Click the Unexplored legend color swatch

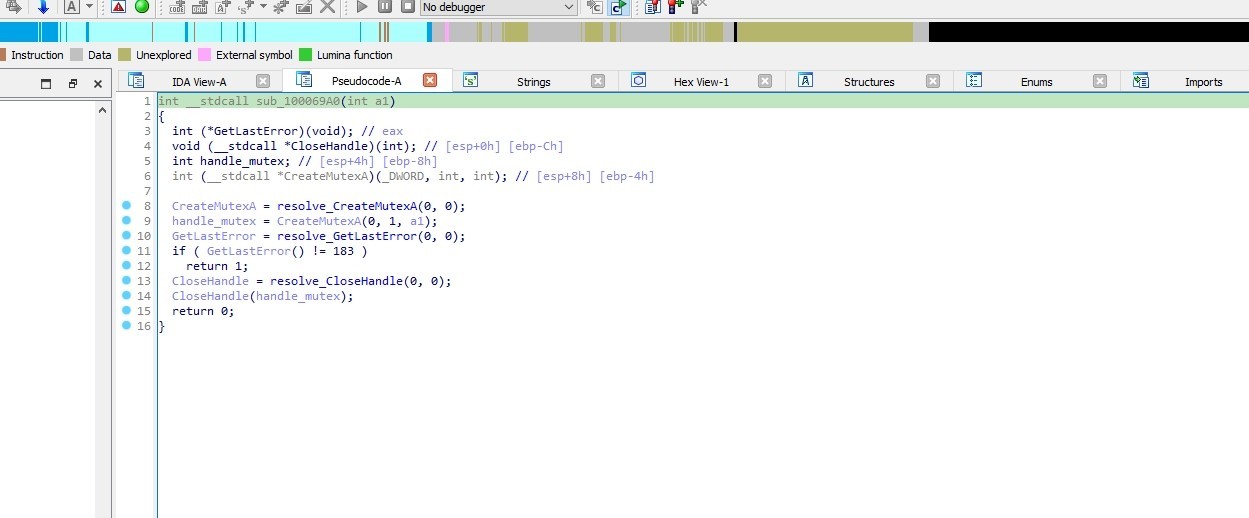tap(124, 55)
